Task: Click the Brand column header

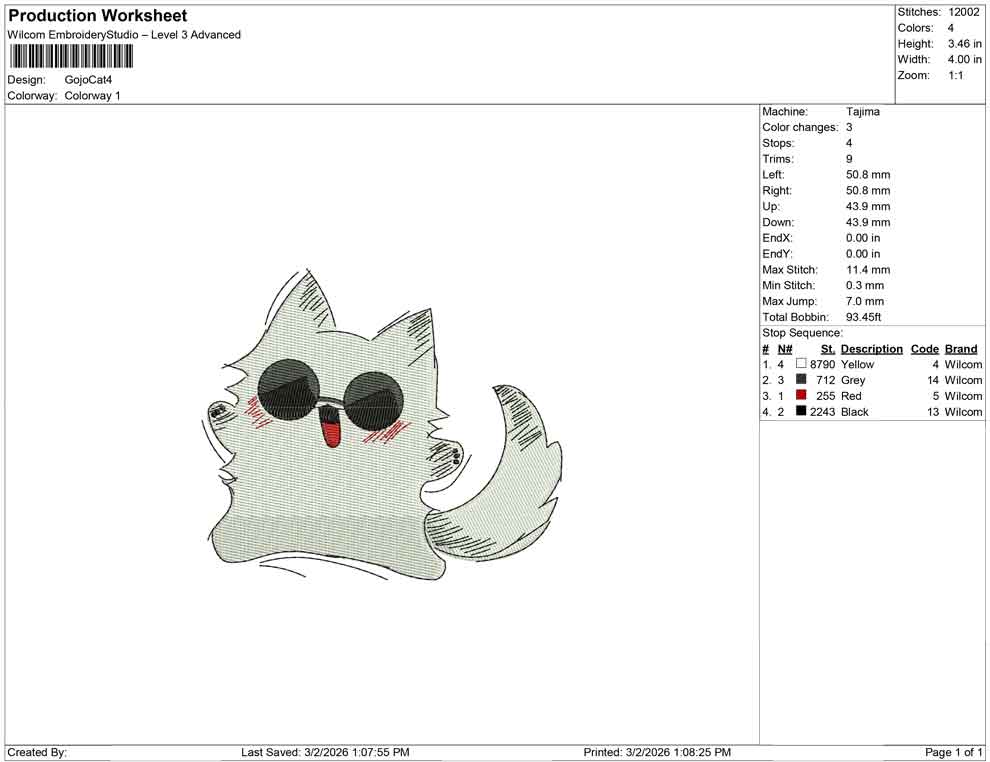Action: tap(961, 348)
